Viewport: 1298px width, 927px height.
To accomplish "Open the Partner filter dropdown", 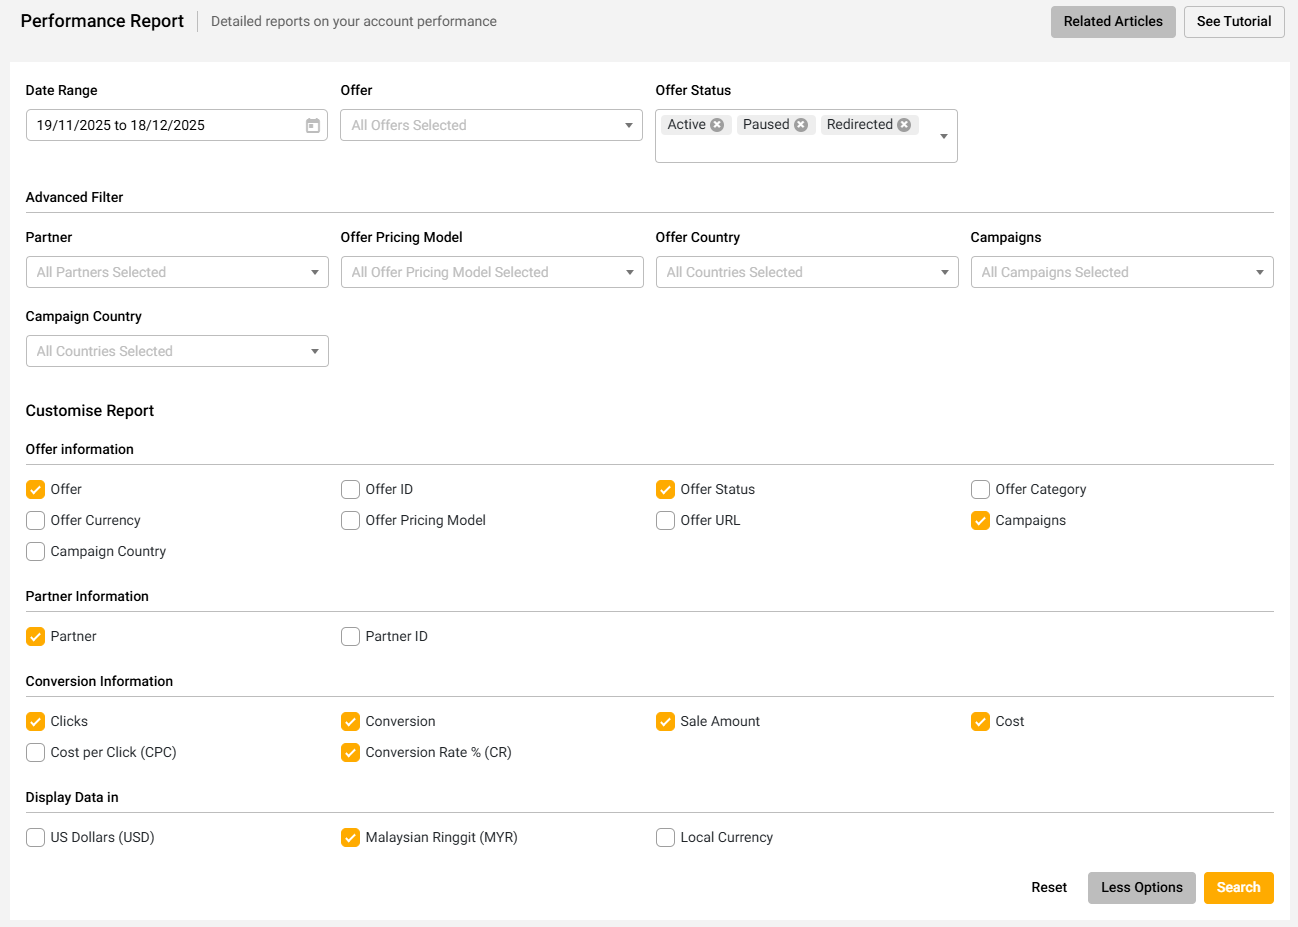I will (177, 272).
